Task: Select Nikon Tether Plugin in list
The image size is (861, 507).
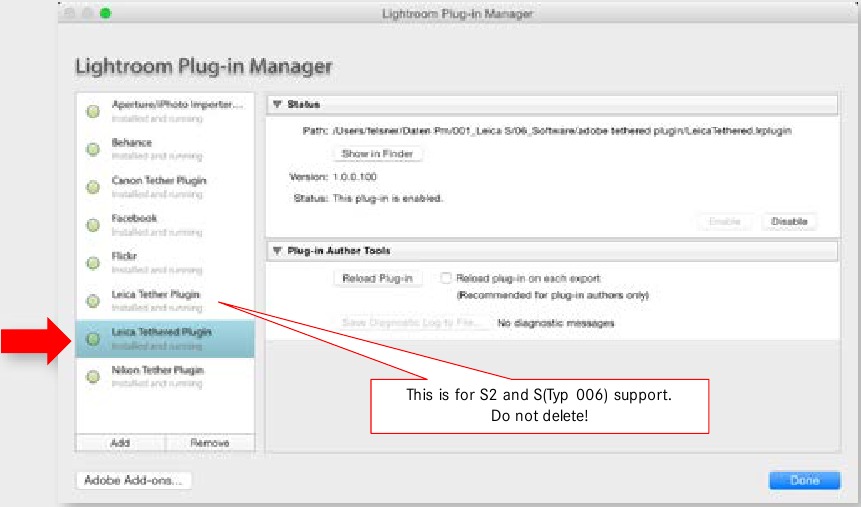Action: tap(165, 377)
